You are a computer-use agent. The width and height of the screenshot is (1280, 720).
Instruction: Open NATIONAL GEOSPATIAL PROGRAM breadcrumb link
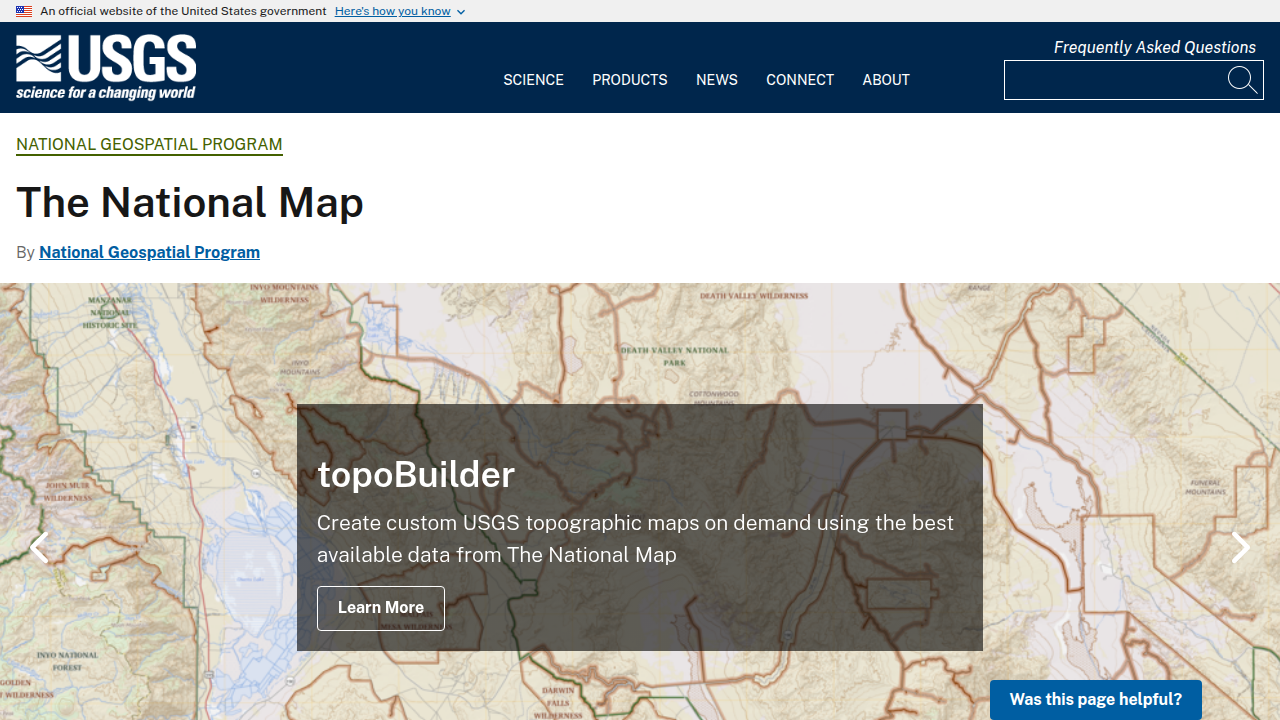click(x=149, y=144)
